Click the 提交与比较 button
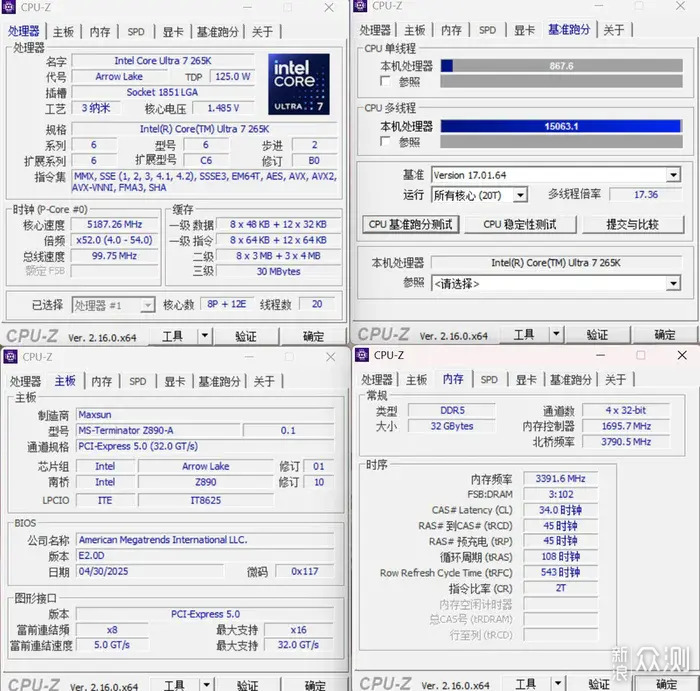The height and width of the screenshot is (691, 700). coord(633,224)
